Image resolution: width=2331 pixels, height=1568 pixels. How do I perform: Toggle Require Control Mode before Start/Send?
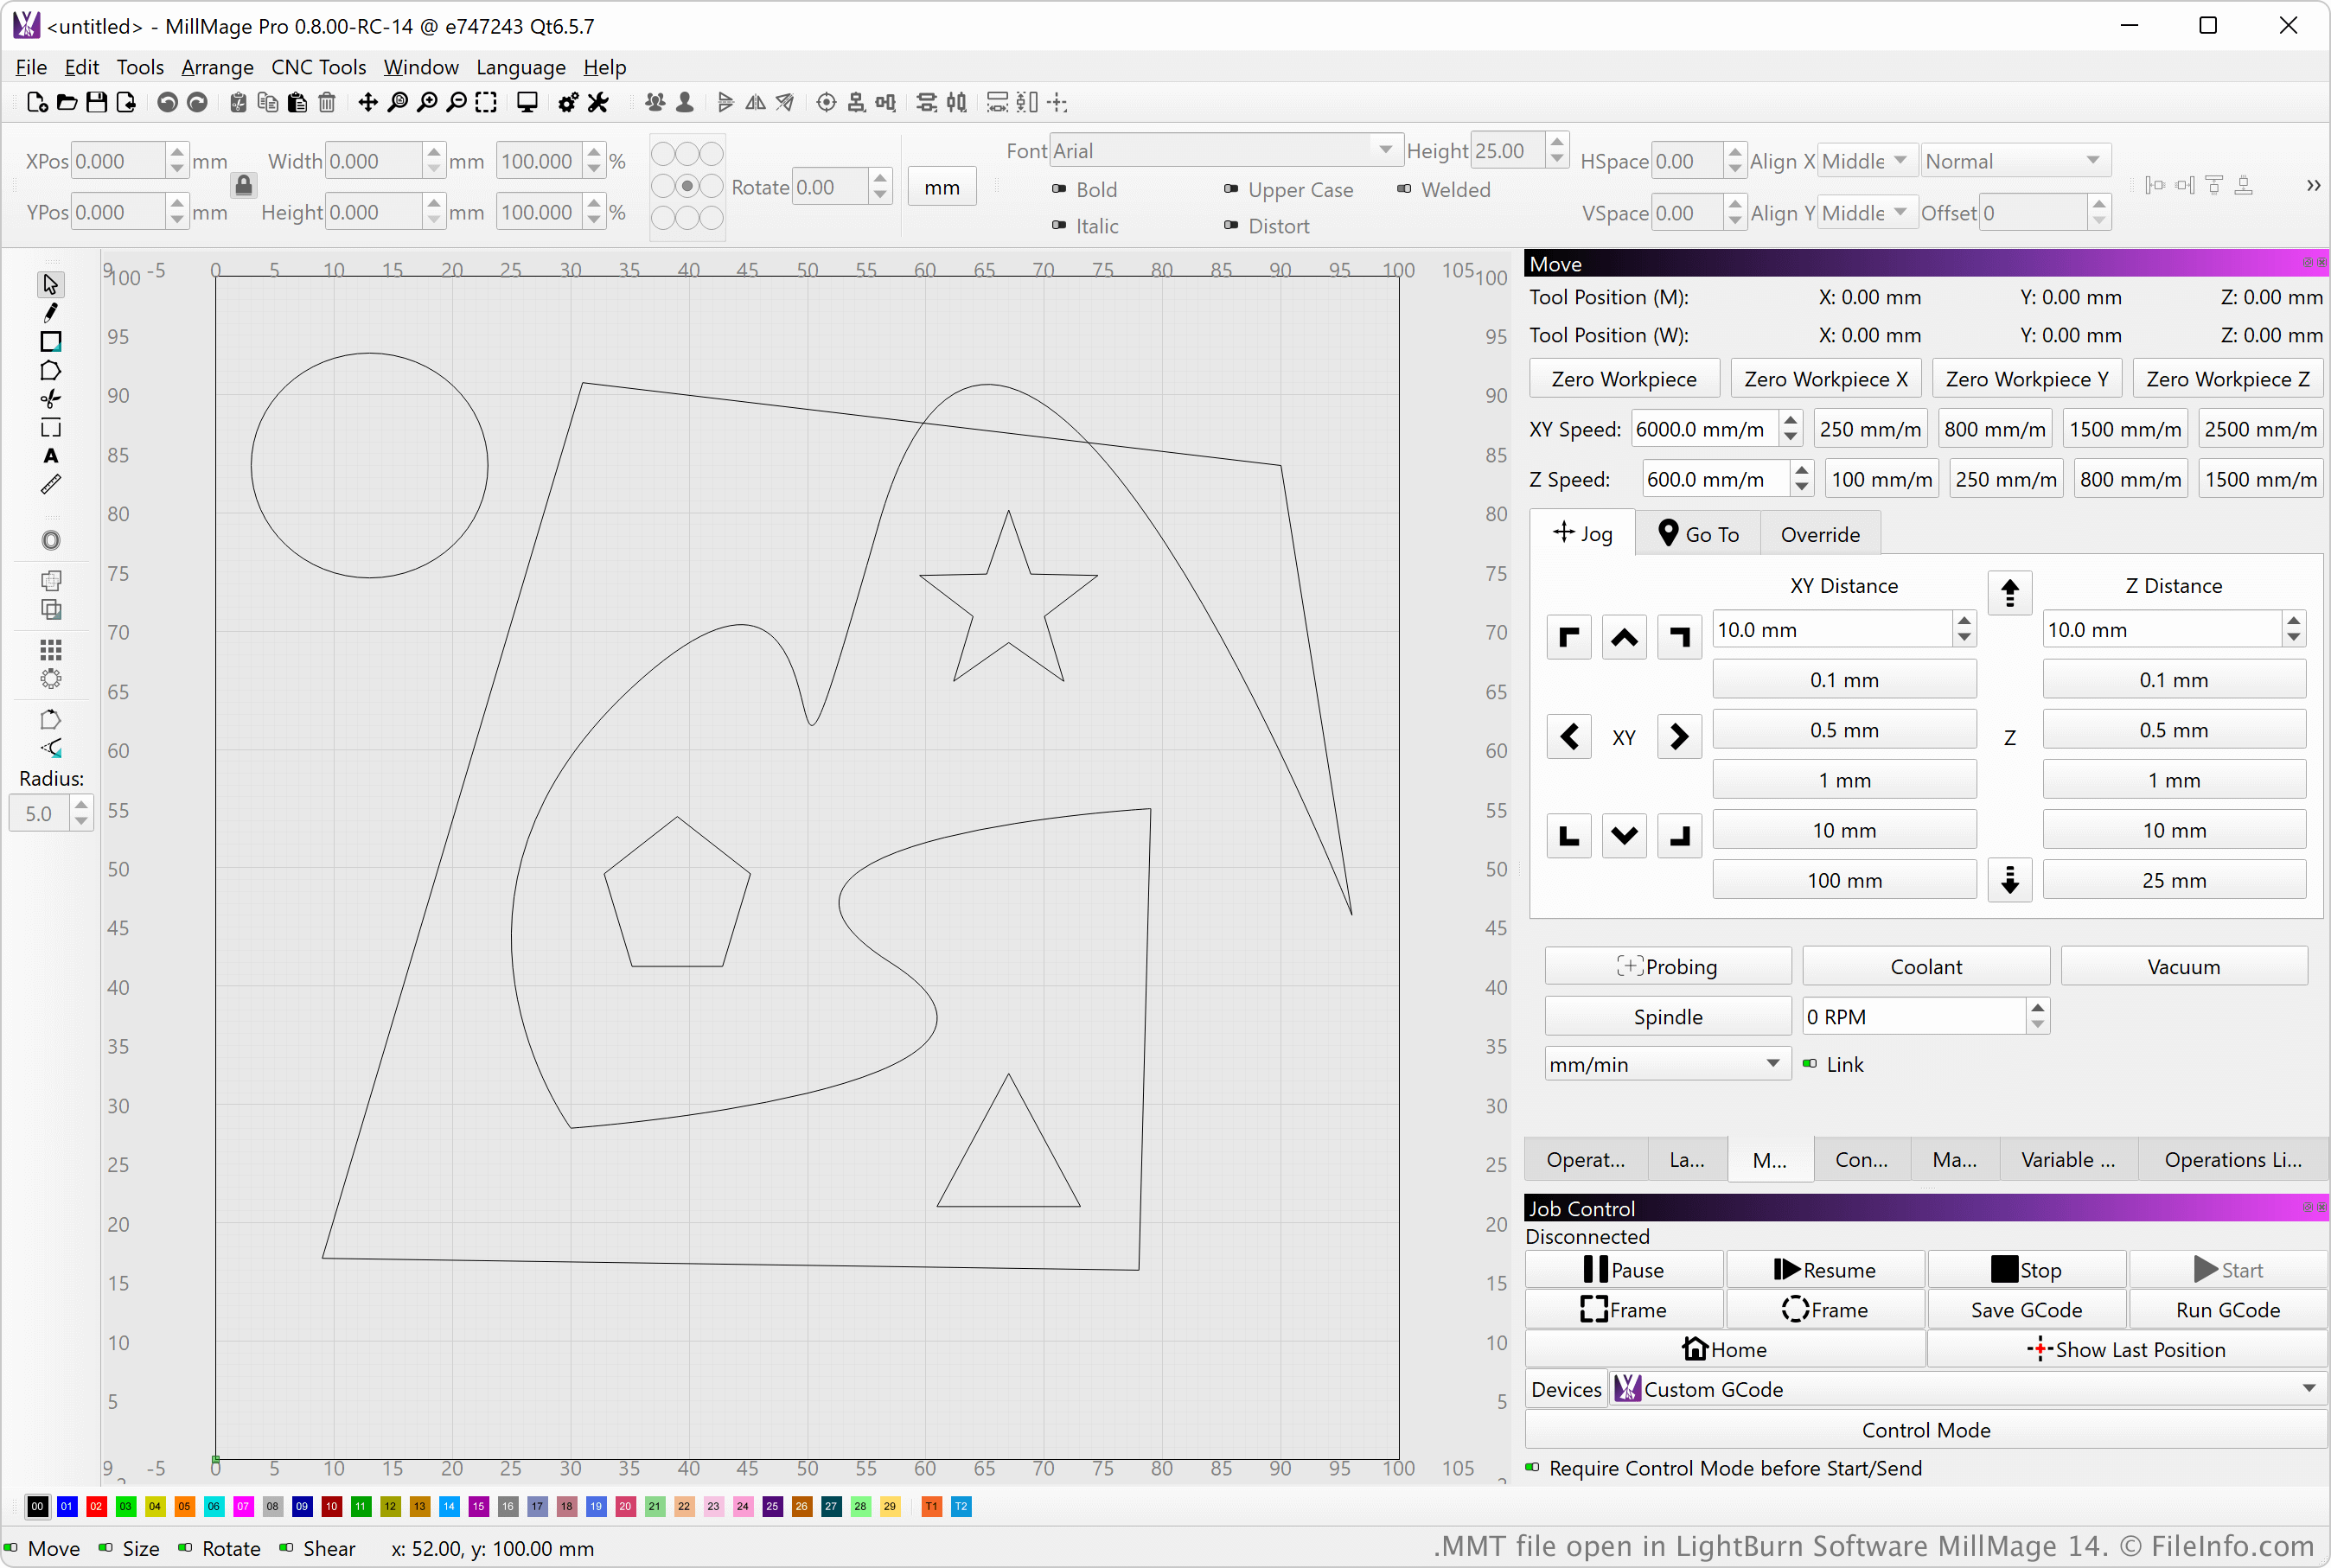(1533, 1468)
